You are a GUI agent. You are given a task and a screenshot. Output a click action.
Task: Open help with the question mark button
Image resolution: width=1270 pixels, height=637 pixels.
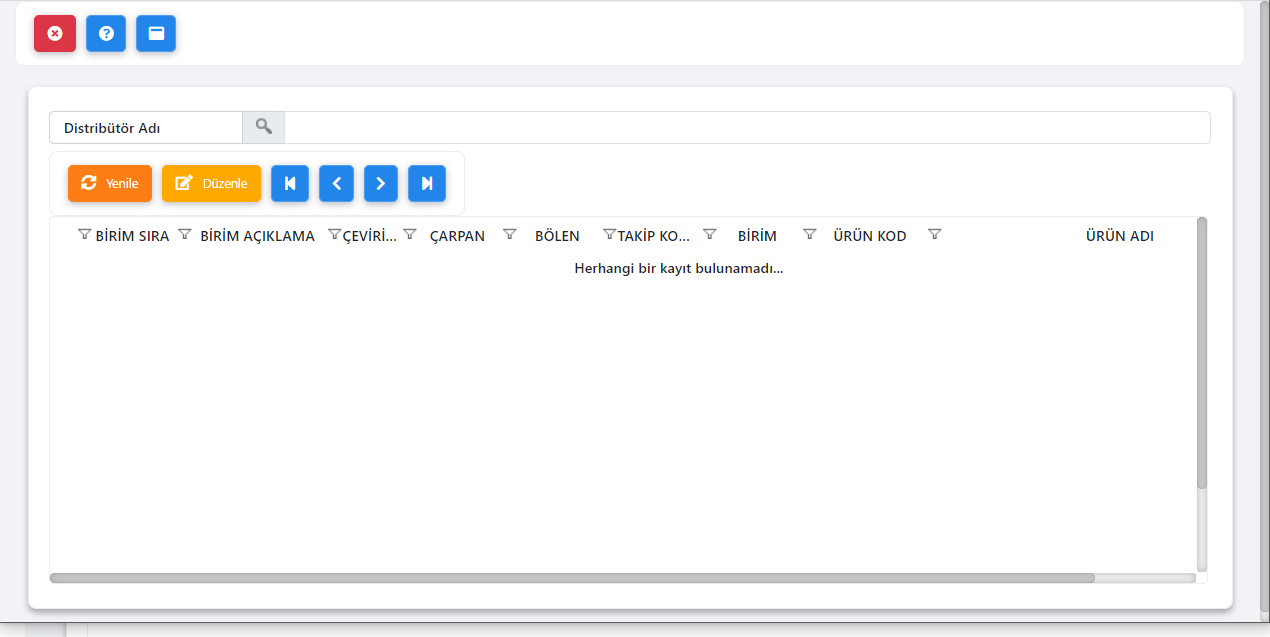coord(106,33)
